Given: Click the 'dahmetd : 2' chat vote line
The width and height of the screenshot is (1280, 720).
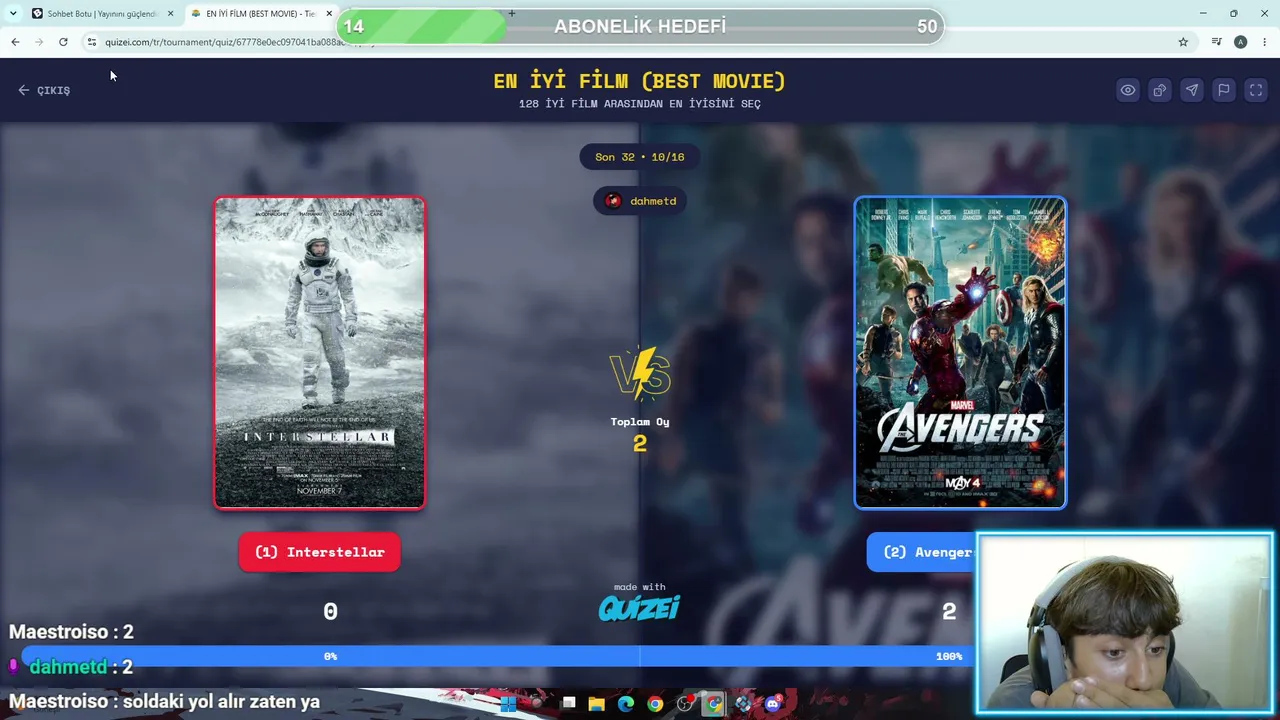Looking at the screenshot, I should pos(80,667).
